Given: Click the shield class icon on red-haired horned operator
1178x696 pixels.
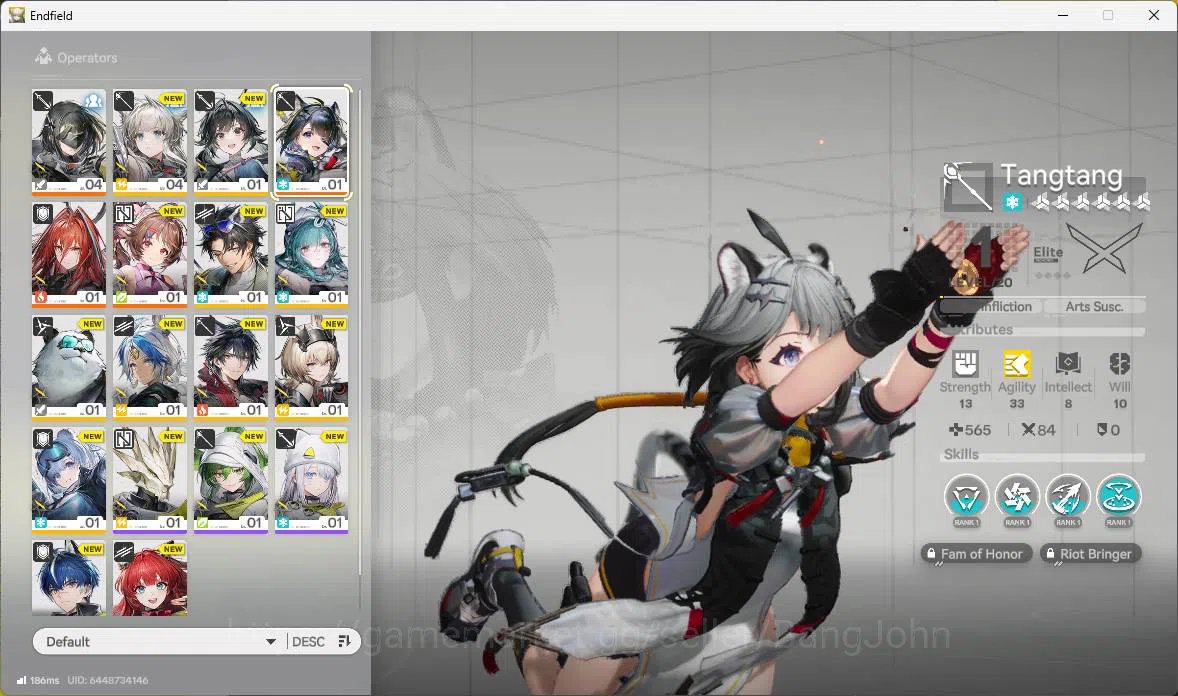Looking at the screenshot, I should point(43,213).
